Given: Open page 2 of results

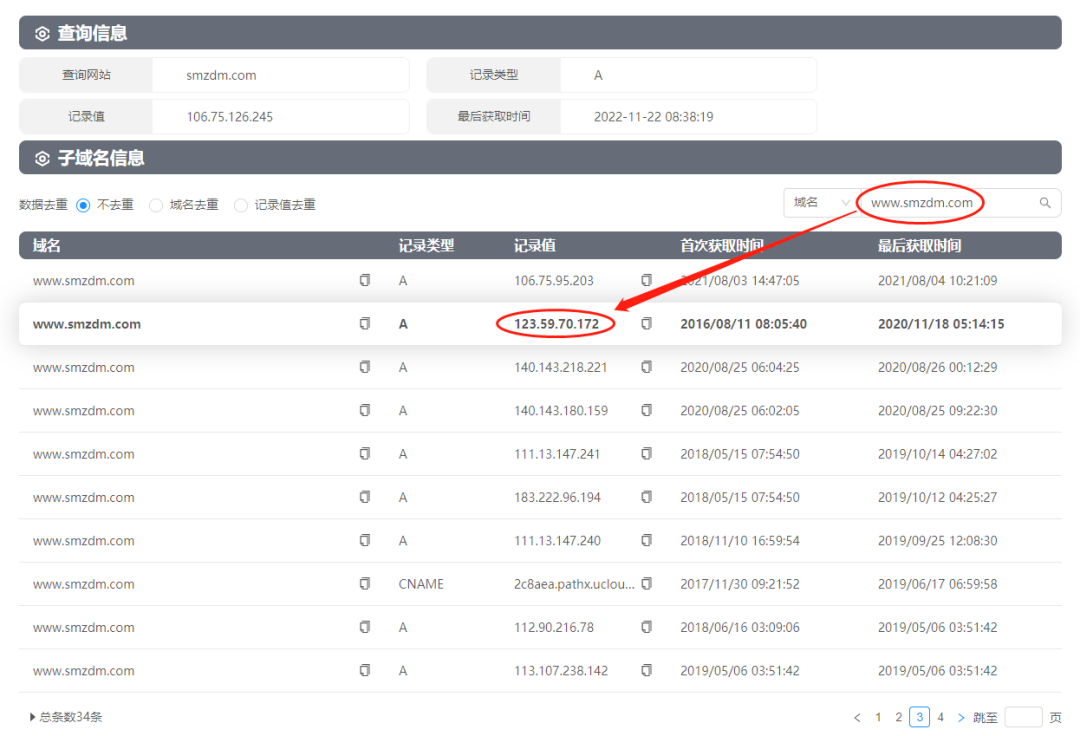Looking at the screenshot, I should (x=899, y=717).
